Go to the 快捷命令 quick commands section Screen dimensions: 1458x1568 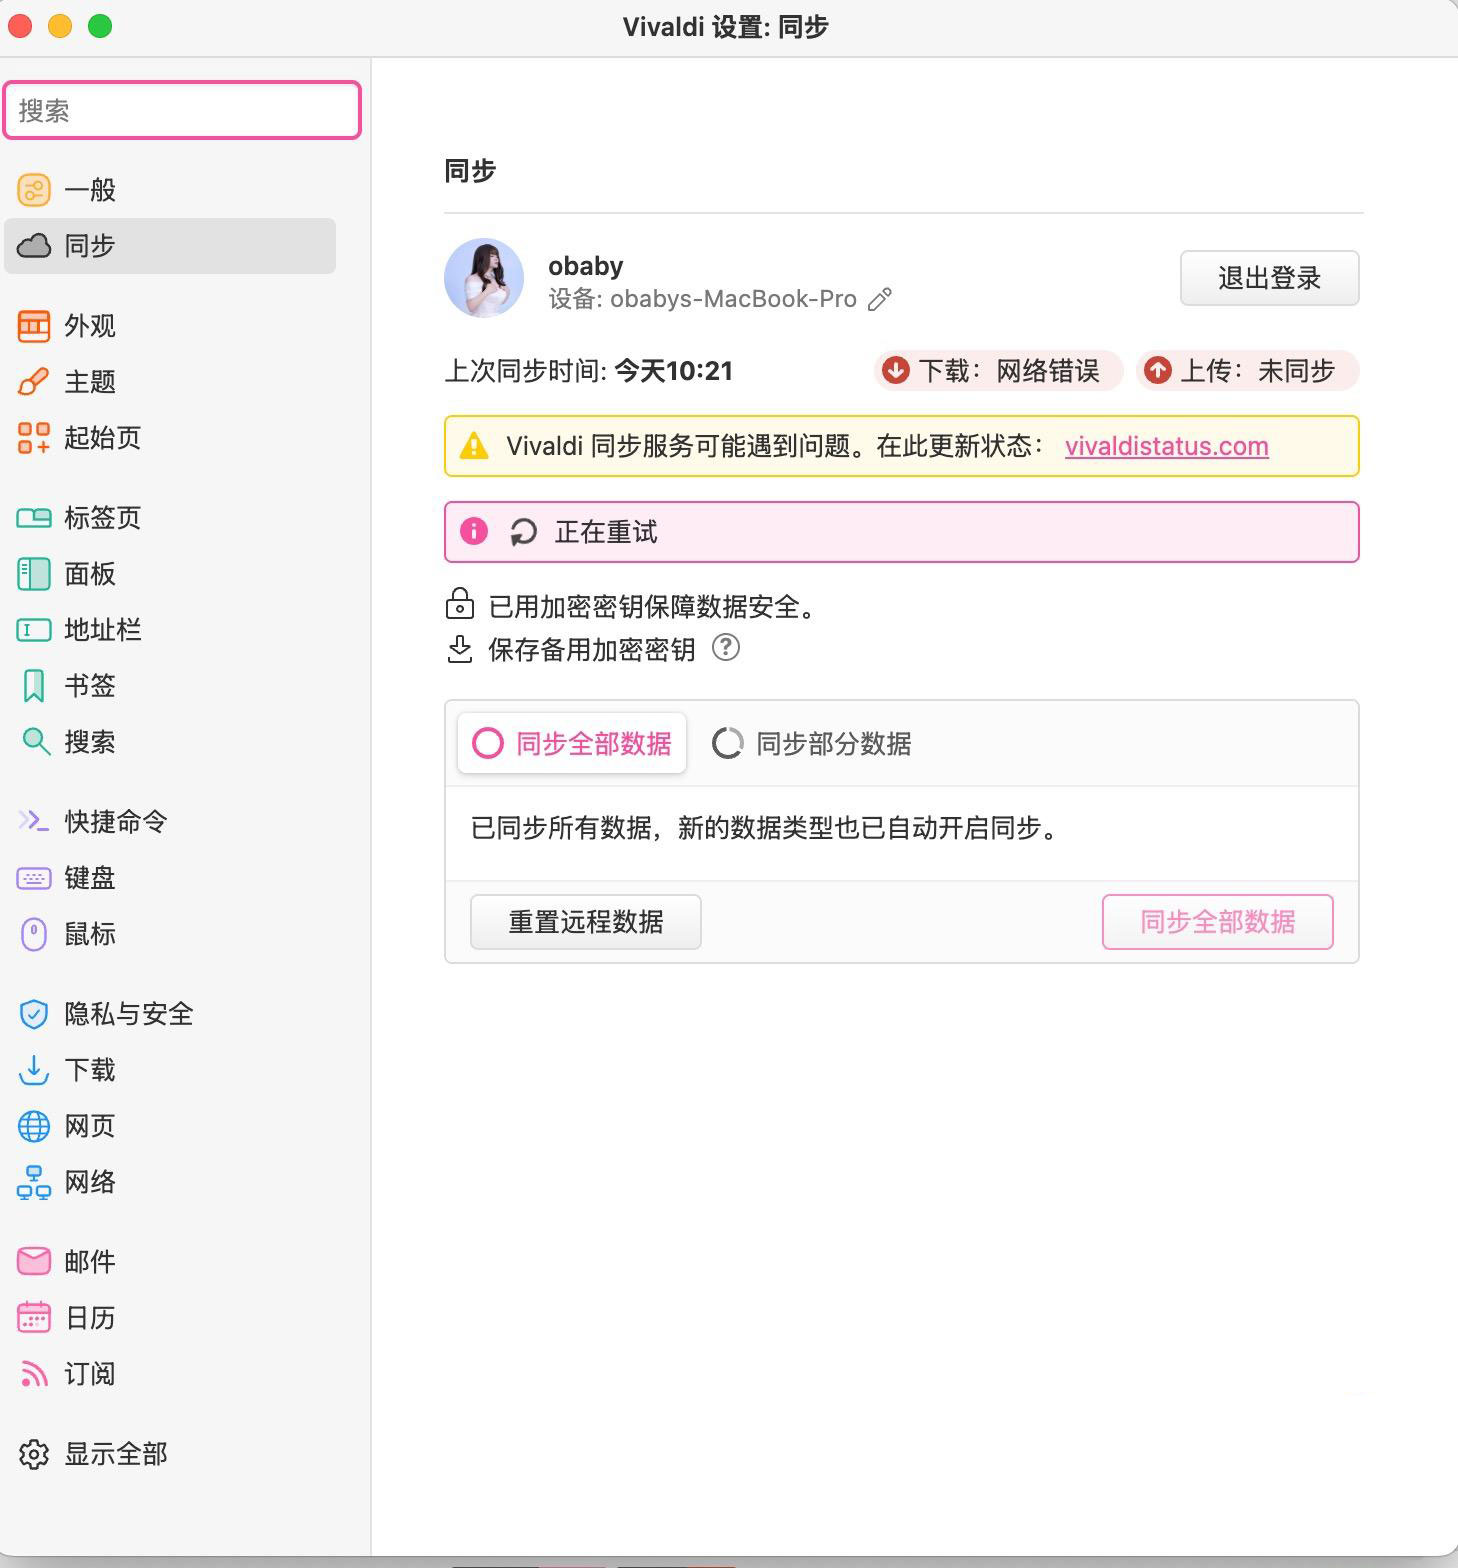point(115,822)
